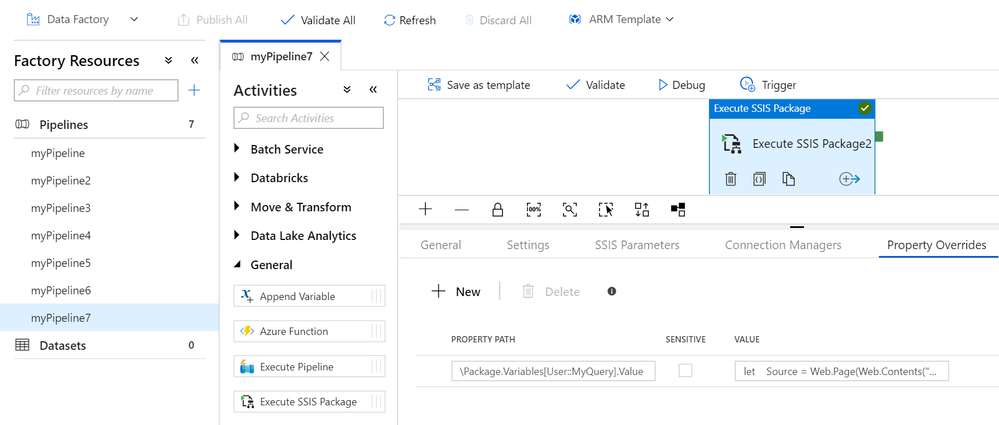Viewport: 999px width, 425px height.
Task: Click the Delete property override button
Action: (551, 292)
